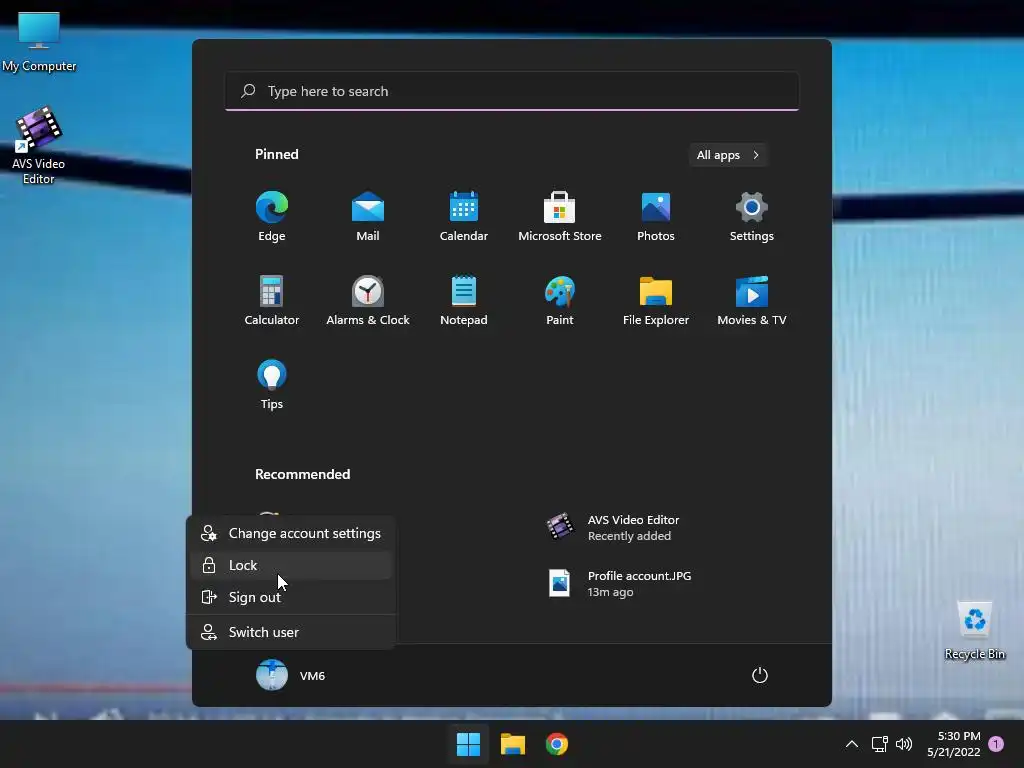This screenshot has width=1024, height=768.
Task: Open the notification badge showing 1
Action: tap(997, 744)
